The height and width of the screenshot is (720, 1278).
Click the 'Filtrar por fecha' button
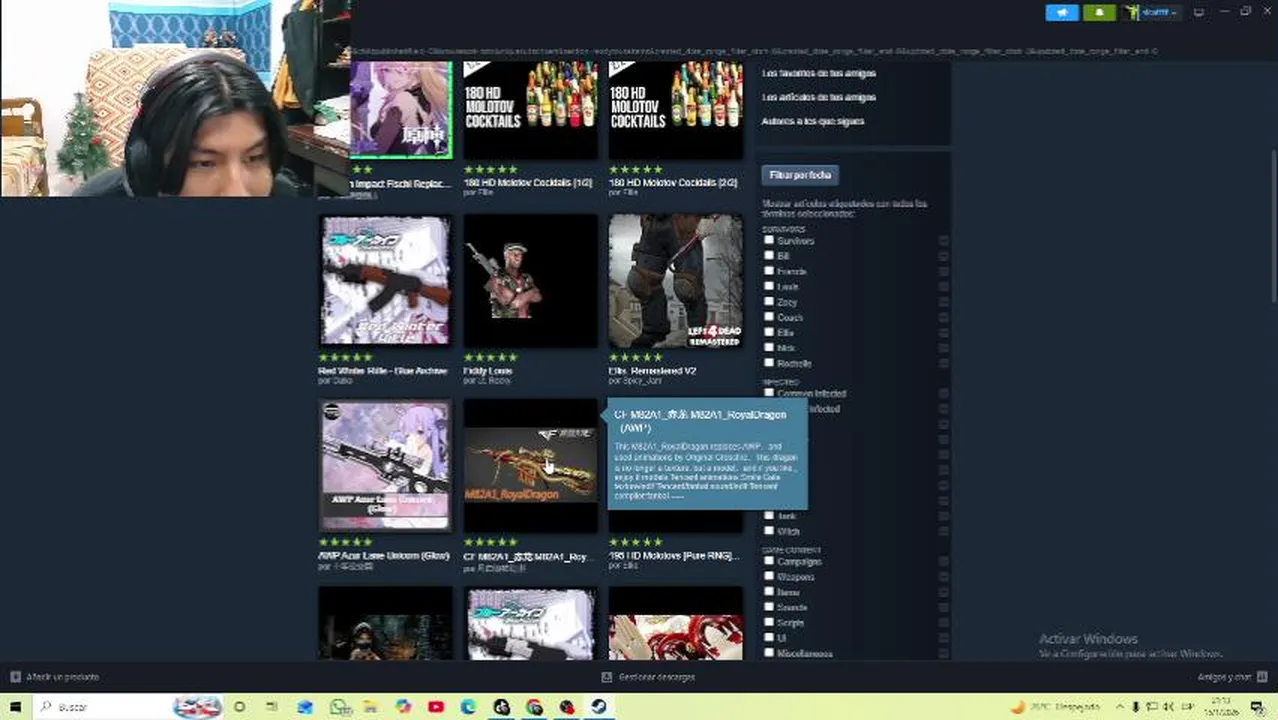[x=799, y=175]
